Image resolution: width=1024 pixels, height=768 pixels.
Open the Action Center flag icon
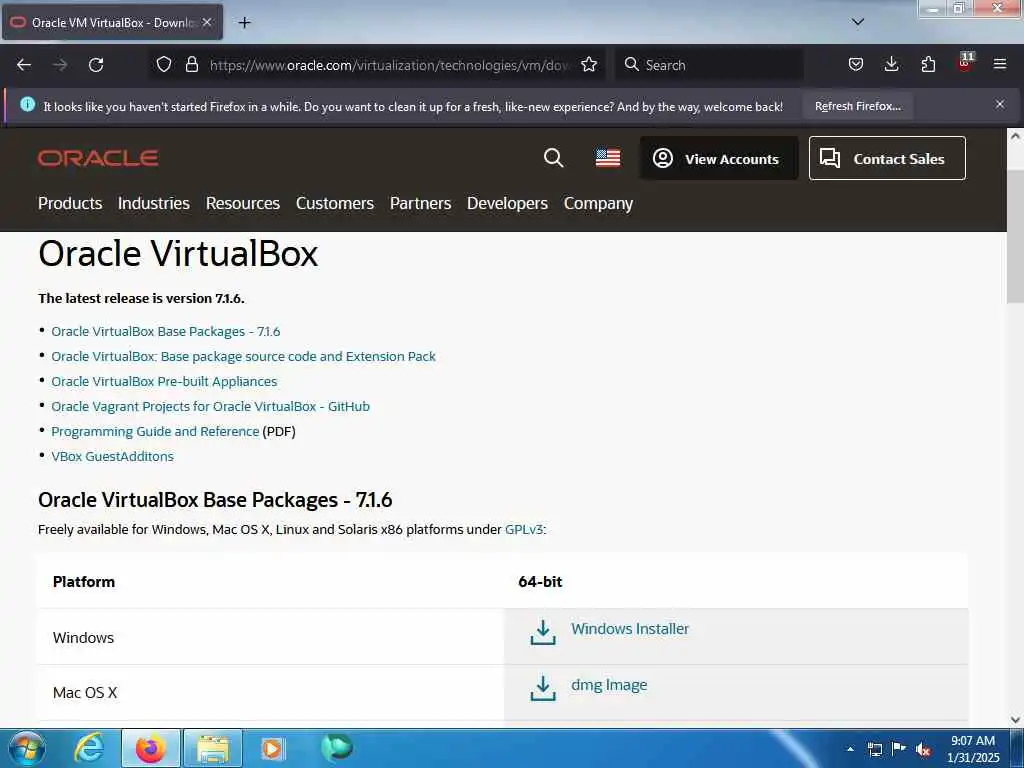tap(899, 749)
